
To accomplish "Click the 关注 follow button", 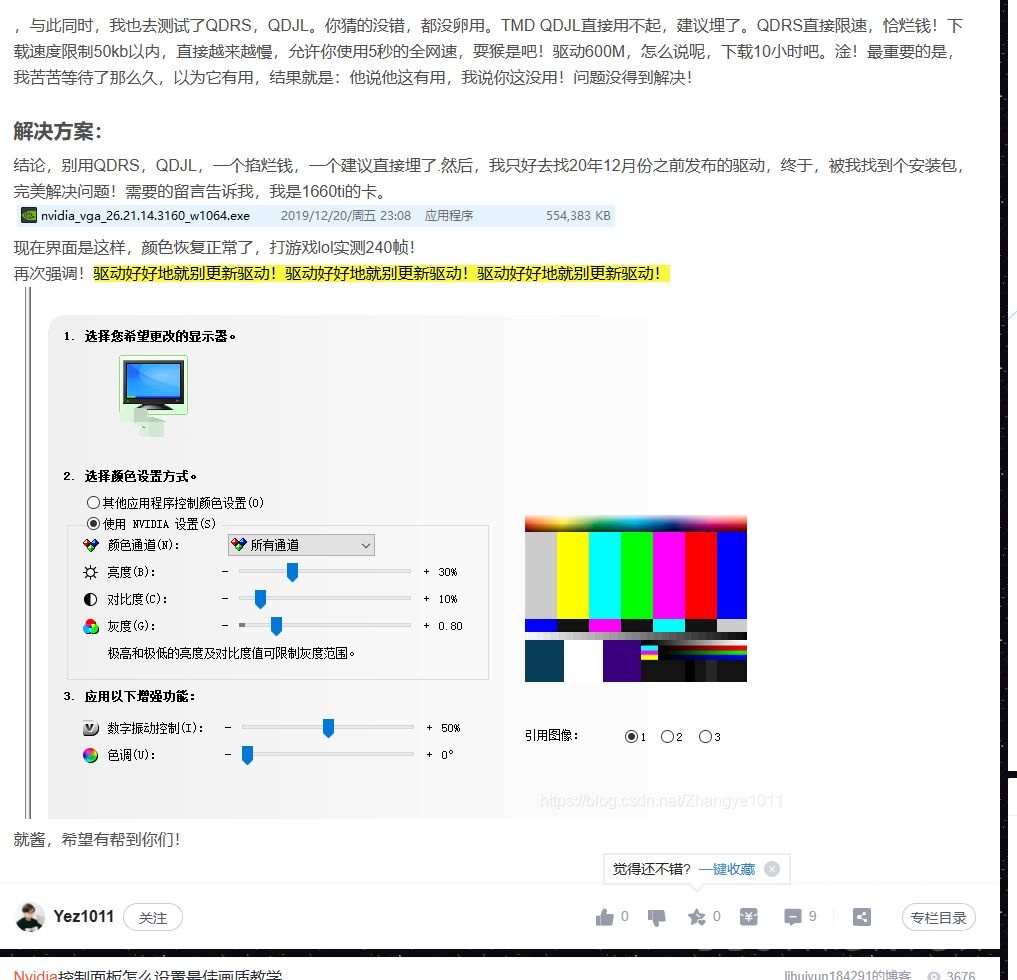I will point(153,917).
